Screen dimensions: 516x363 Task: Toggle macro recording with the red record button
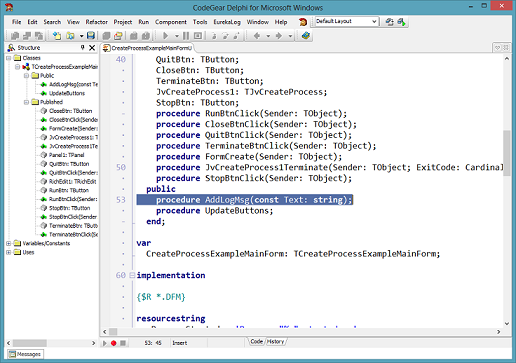coord(114,343)
